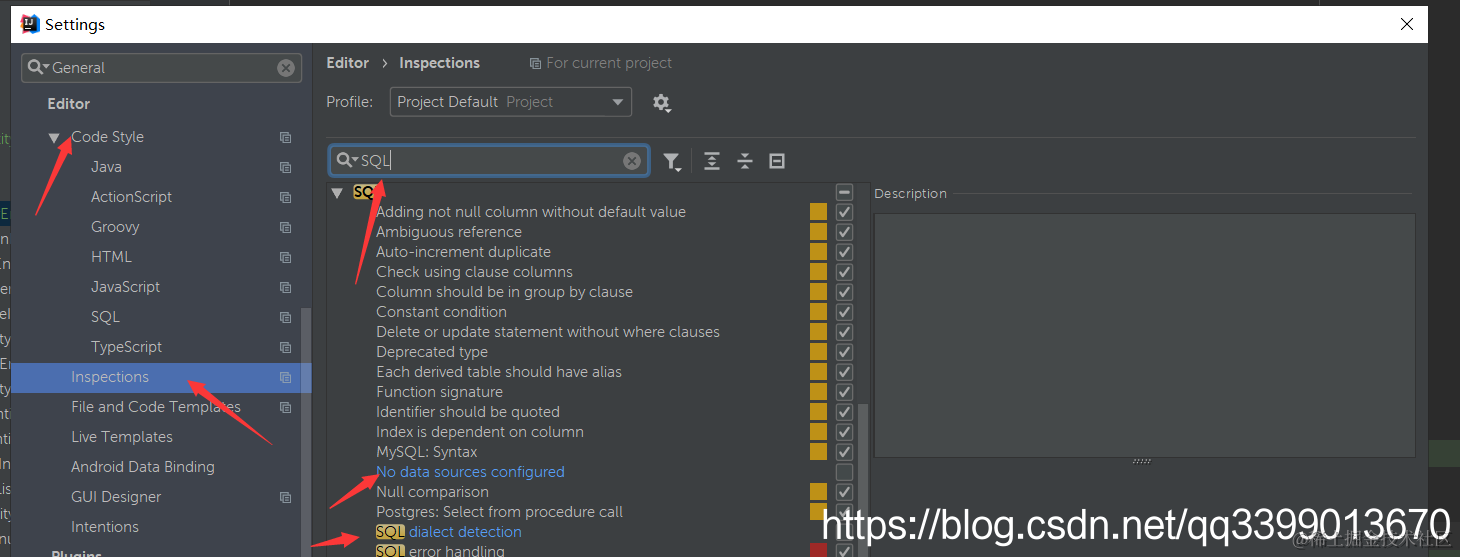
Task: Open the profile gear settings menu
Action: [x=661, y=102]
